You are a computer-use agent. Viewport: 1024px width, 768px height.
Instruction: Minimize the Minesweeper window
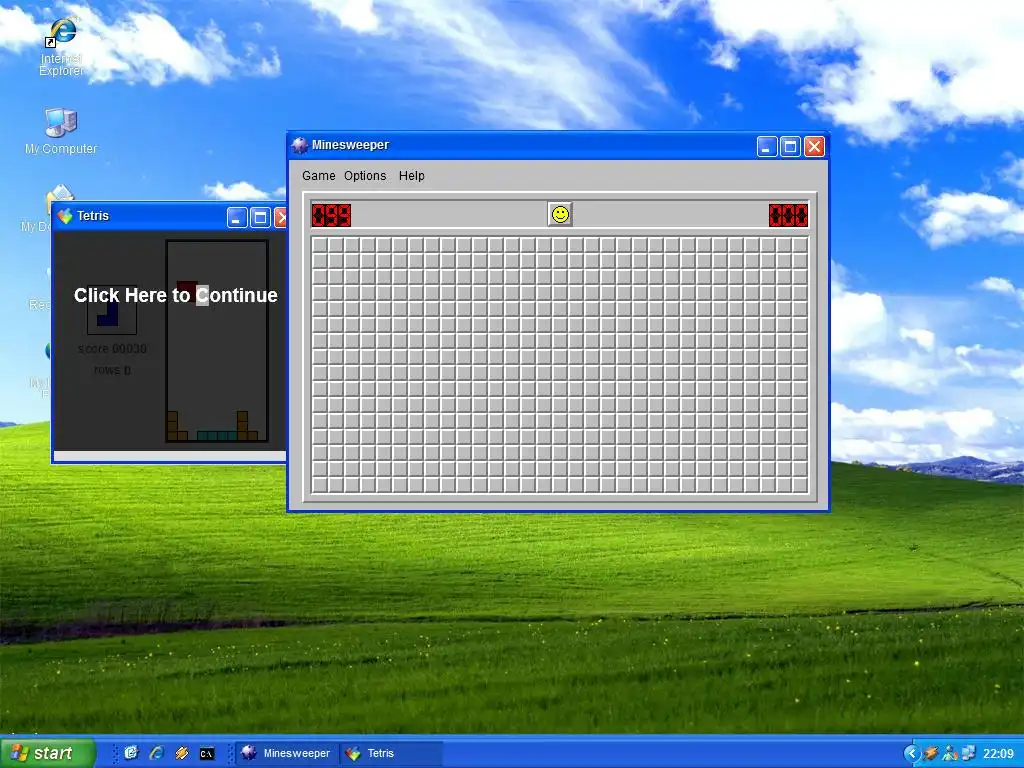(767, 146)
